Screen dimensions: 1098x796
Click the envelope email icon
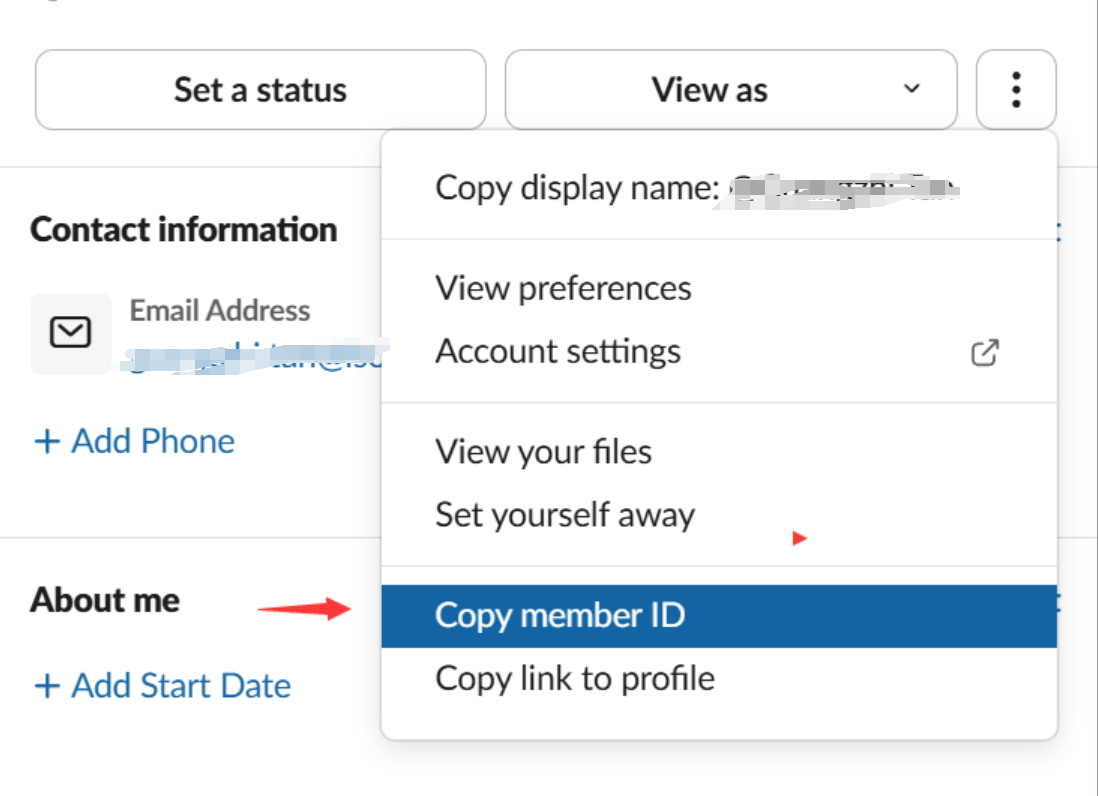[x=70, y=333]
